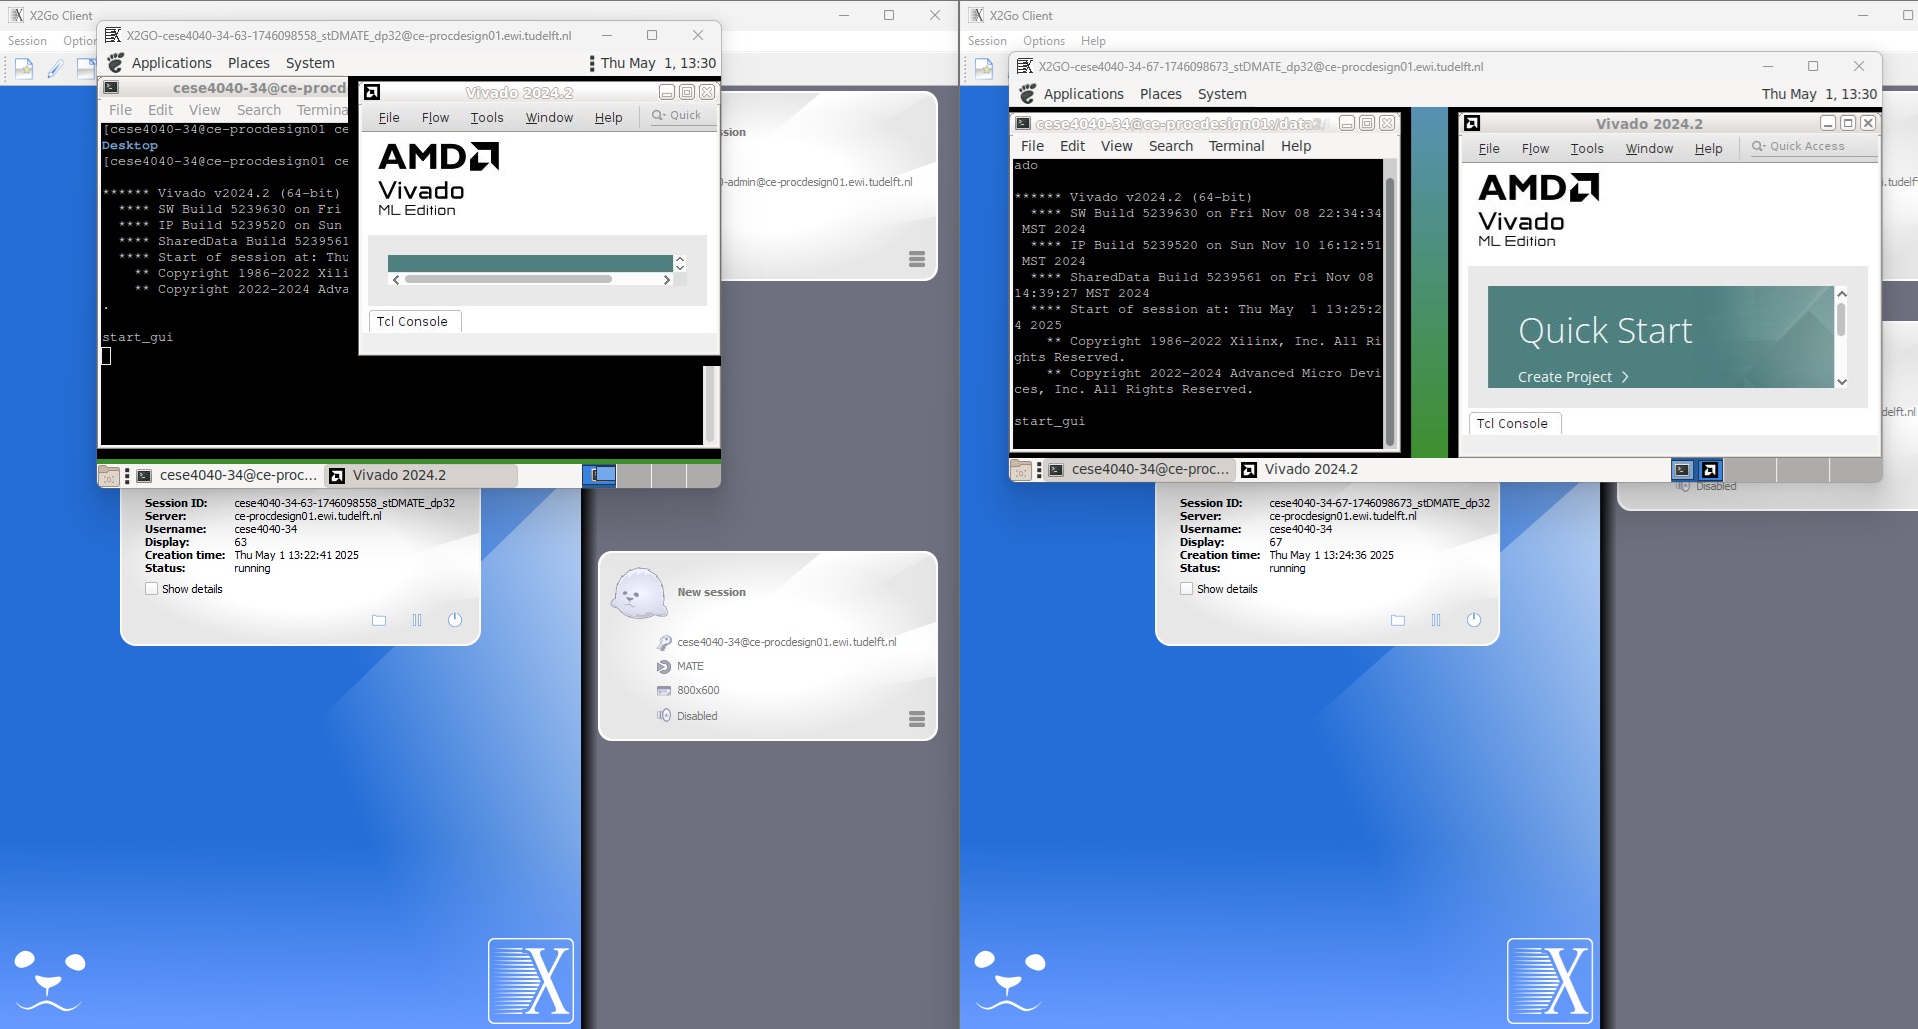
Task: Click vertical scrollbar thumb in right Quick Start panel
Action: coord(1841,319)
